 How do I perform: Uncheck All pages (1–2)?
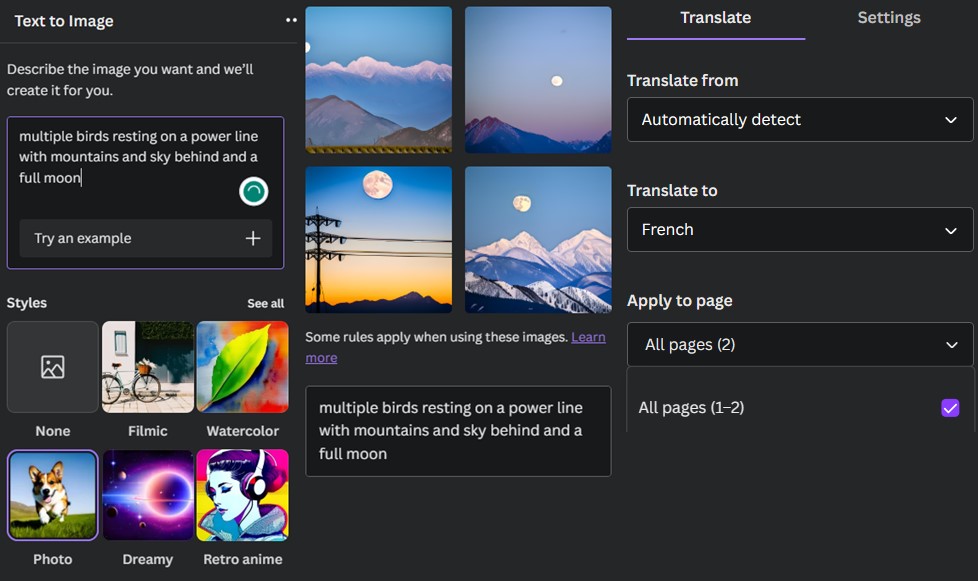(949, 407)
